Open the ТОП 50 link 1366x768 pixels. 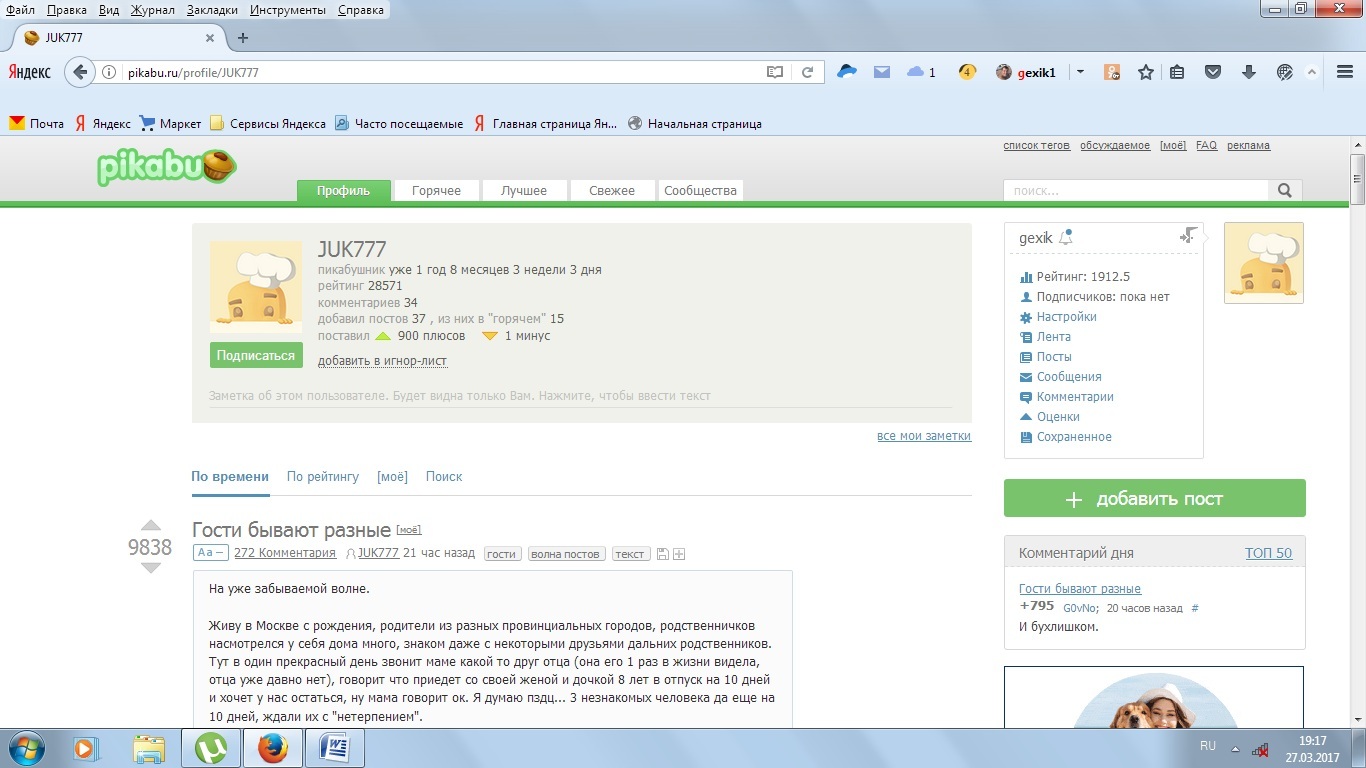[1268, 553]
